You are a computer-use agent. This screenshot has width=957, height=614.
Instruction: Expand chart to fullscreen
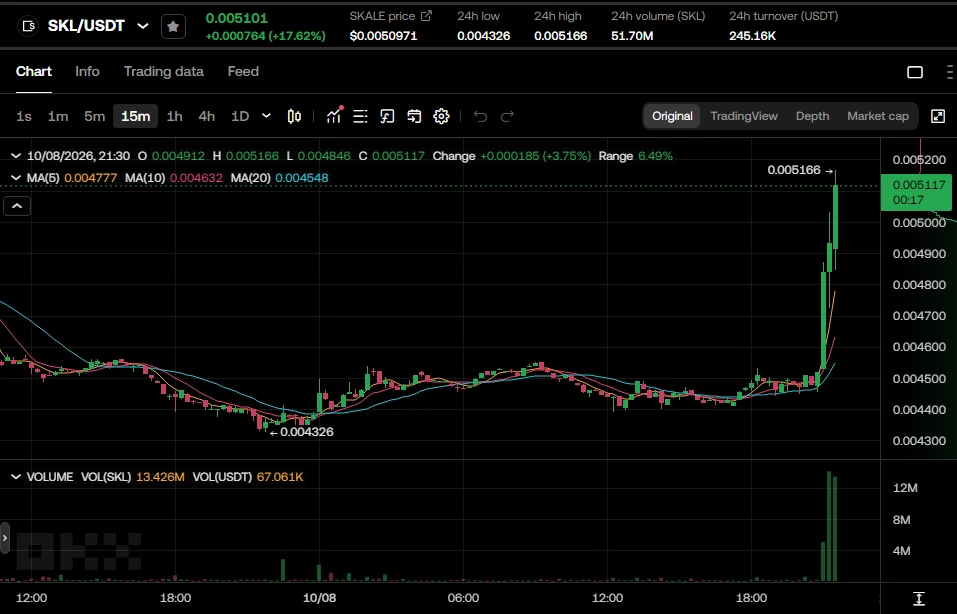point(938,116)
